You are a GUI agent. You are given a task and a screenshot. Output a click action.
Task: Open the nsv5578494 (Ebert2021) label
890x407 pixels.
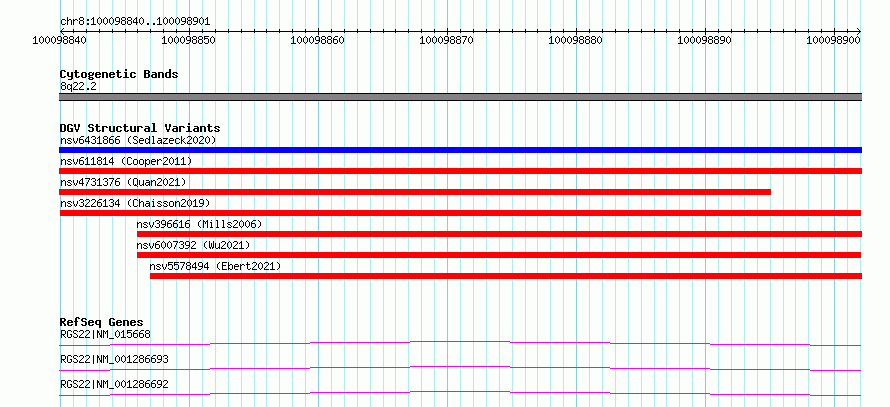coord(215,266)
